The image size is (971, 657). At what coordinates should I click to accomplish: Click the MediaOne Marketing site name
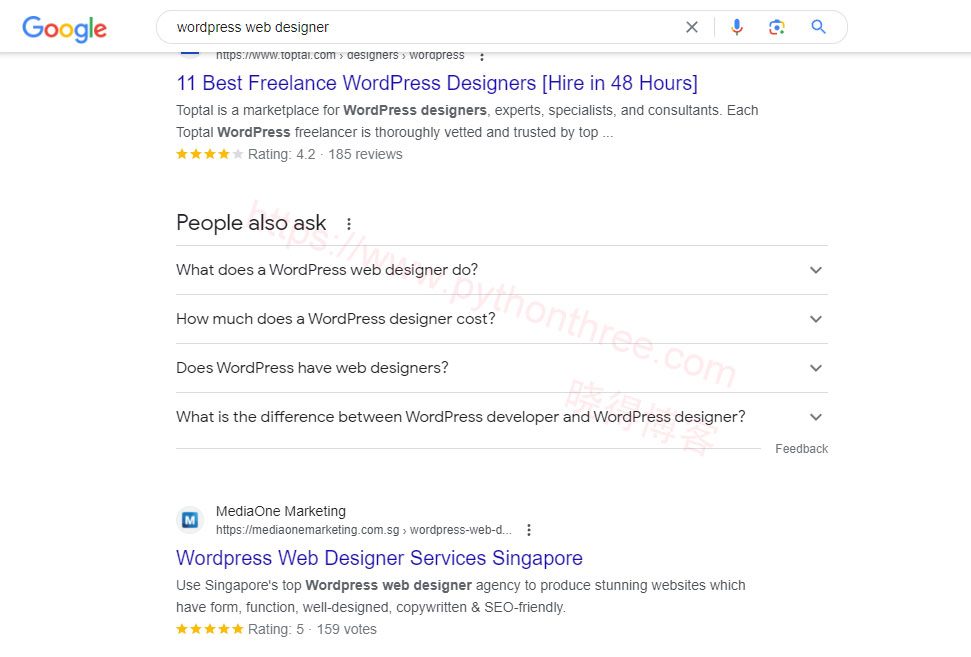click(281, 511)
